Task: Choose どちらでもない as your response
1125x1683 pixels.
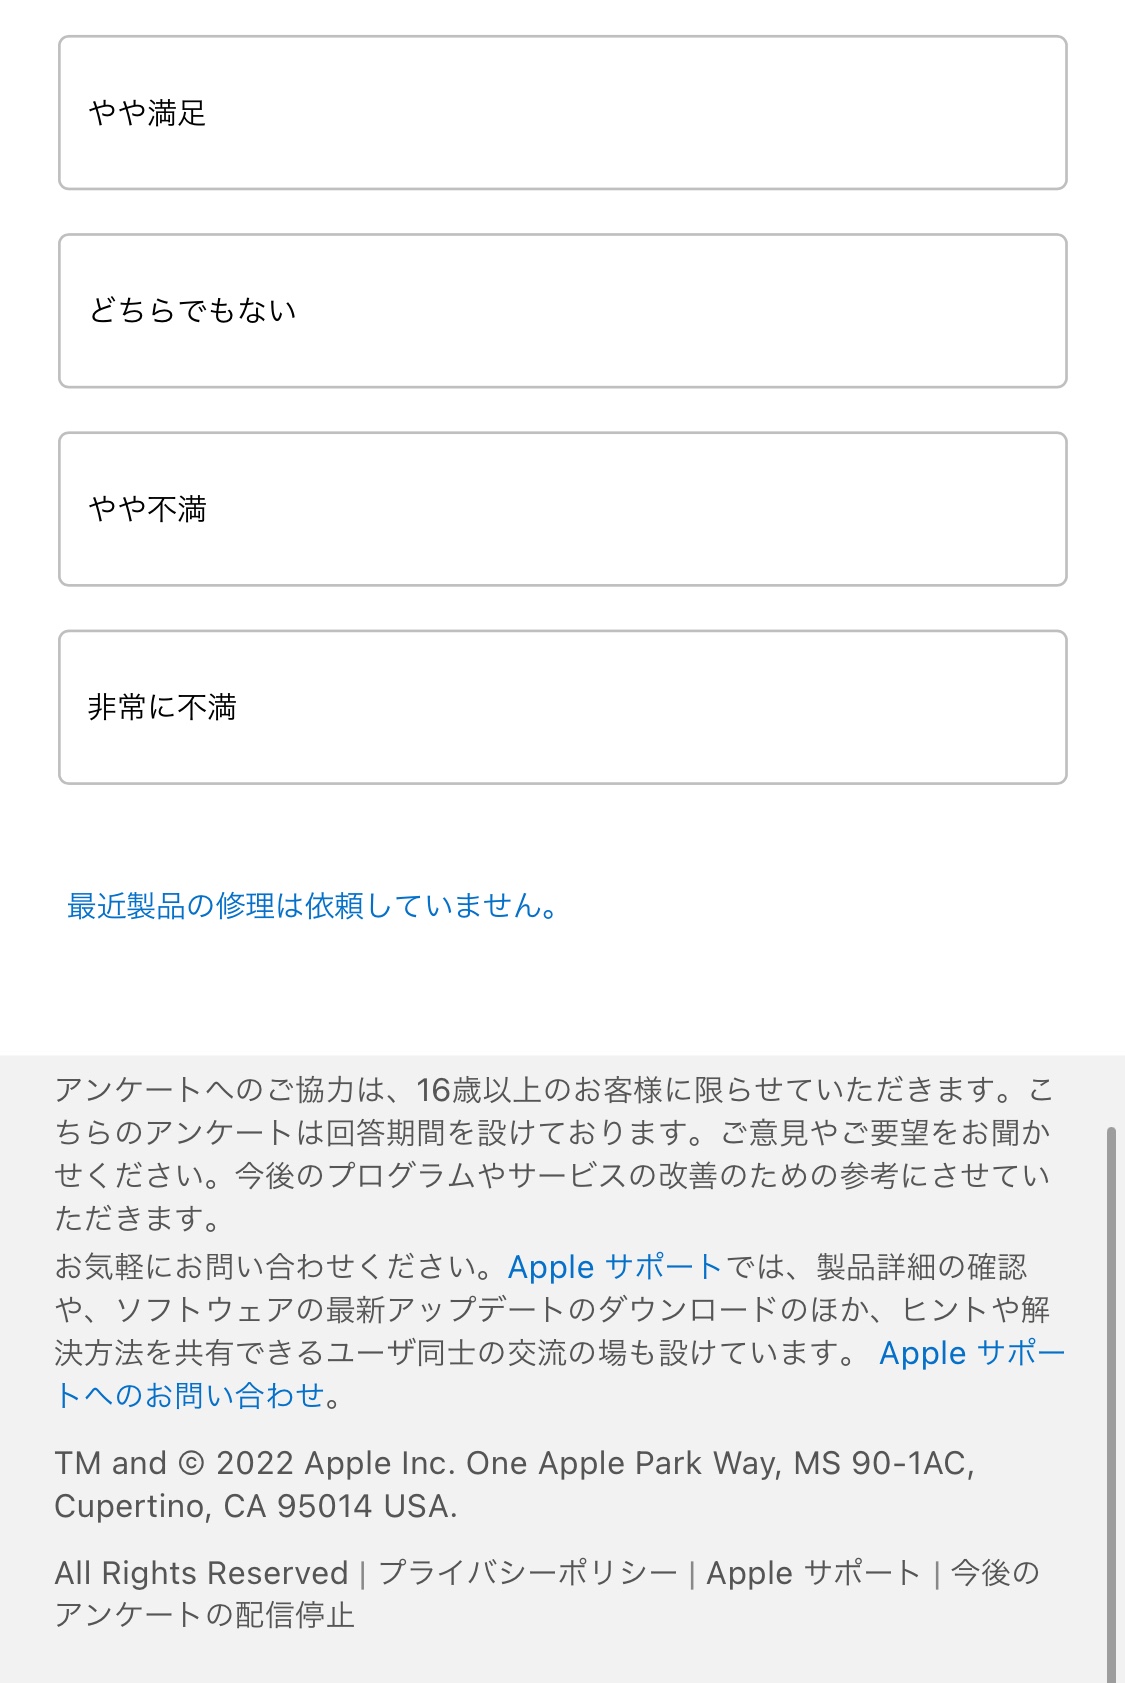Action: click(562, 311)
